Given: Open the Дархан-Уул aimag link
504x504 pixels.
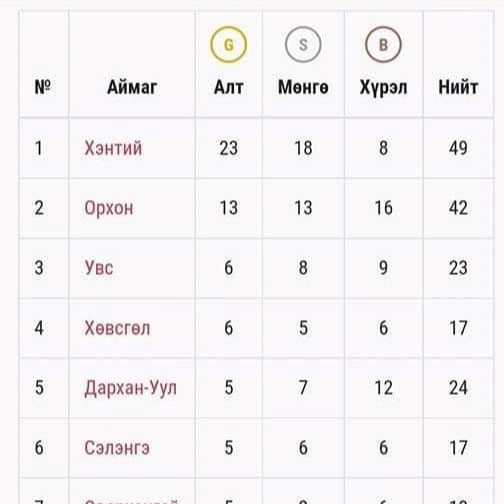Looking at the screenshot, I should tap(130, 388).
